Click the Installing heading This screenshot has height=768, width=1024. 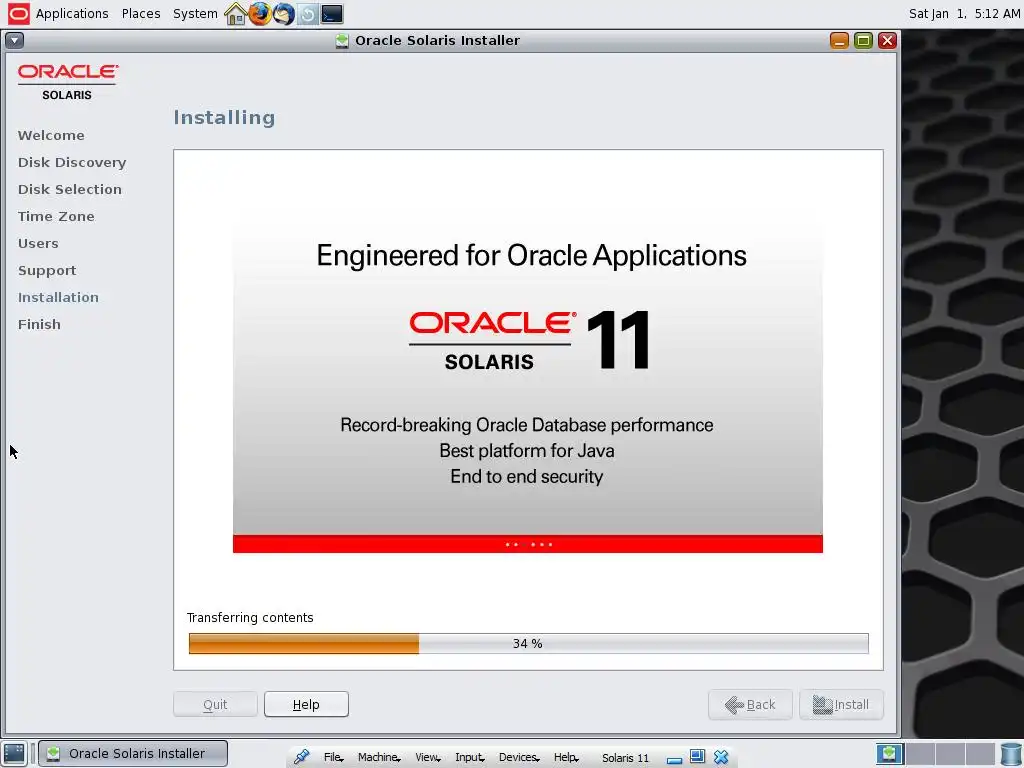click(x=224, y=118)
